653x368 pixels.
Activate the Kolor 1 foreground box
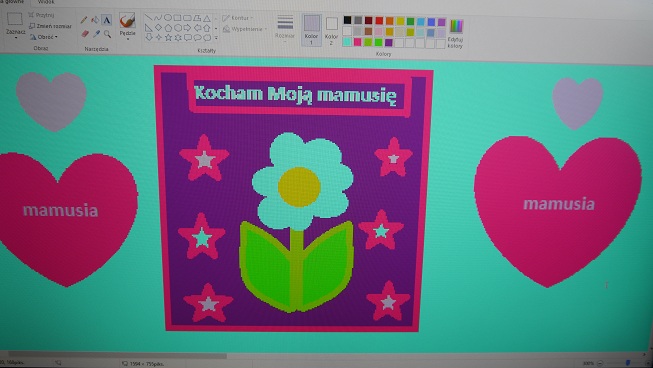[x=312, y=29]
